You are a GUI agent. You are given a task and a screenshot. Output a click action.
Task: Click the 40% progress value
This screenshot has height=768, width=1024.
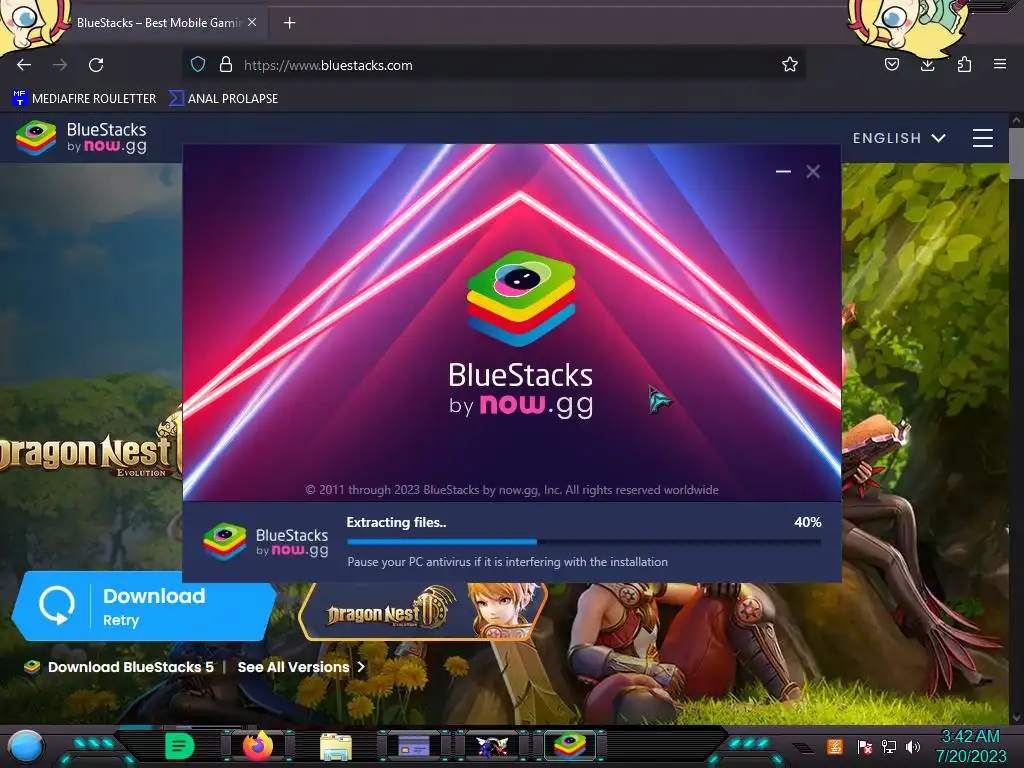coord(807,522)
